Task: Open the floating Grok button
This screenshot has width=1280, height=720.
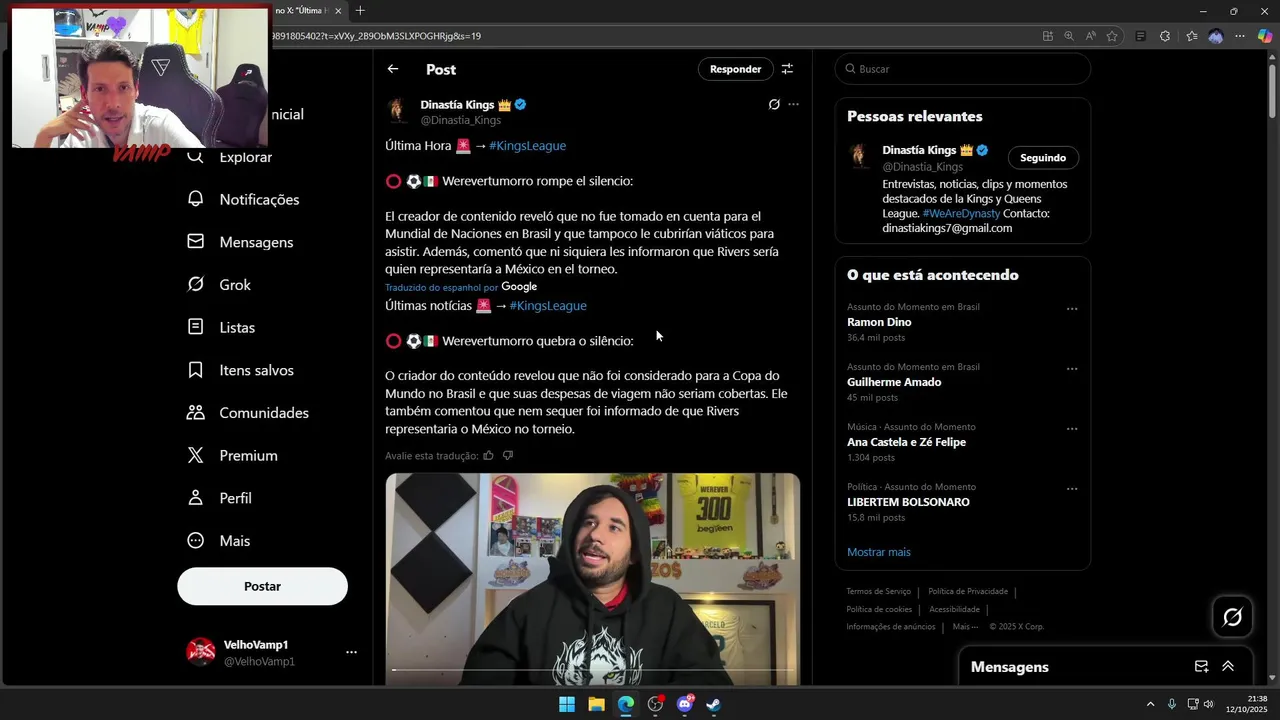Action: point(1232,617)
